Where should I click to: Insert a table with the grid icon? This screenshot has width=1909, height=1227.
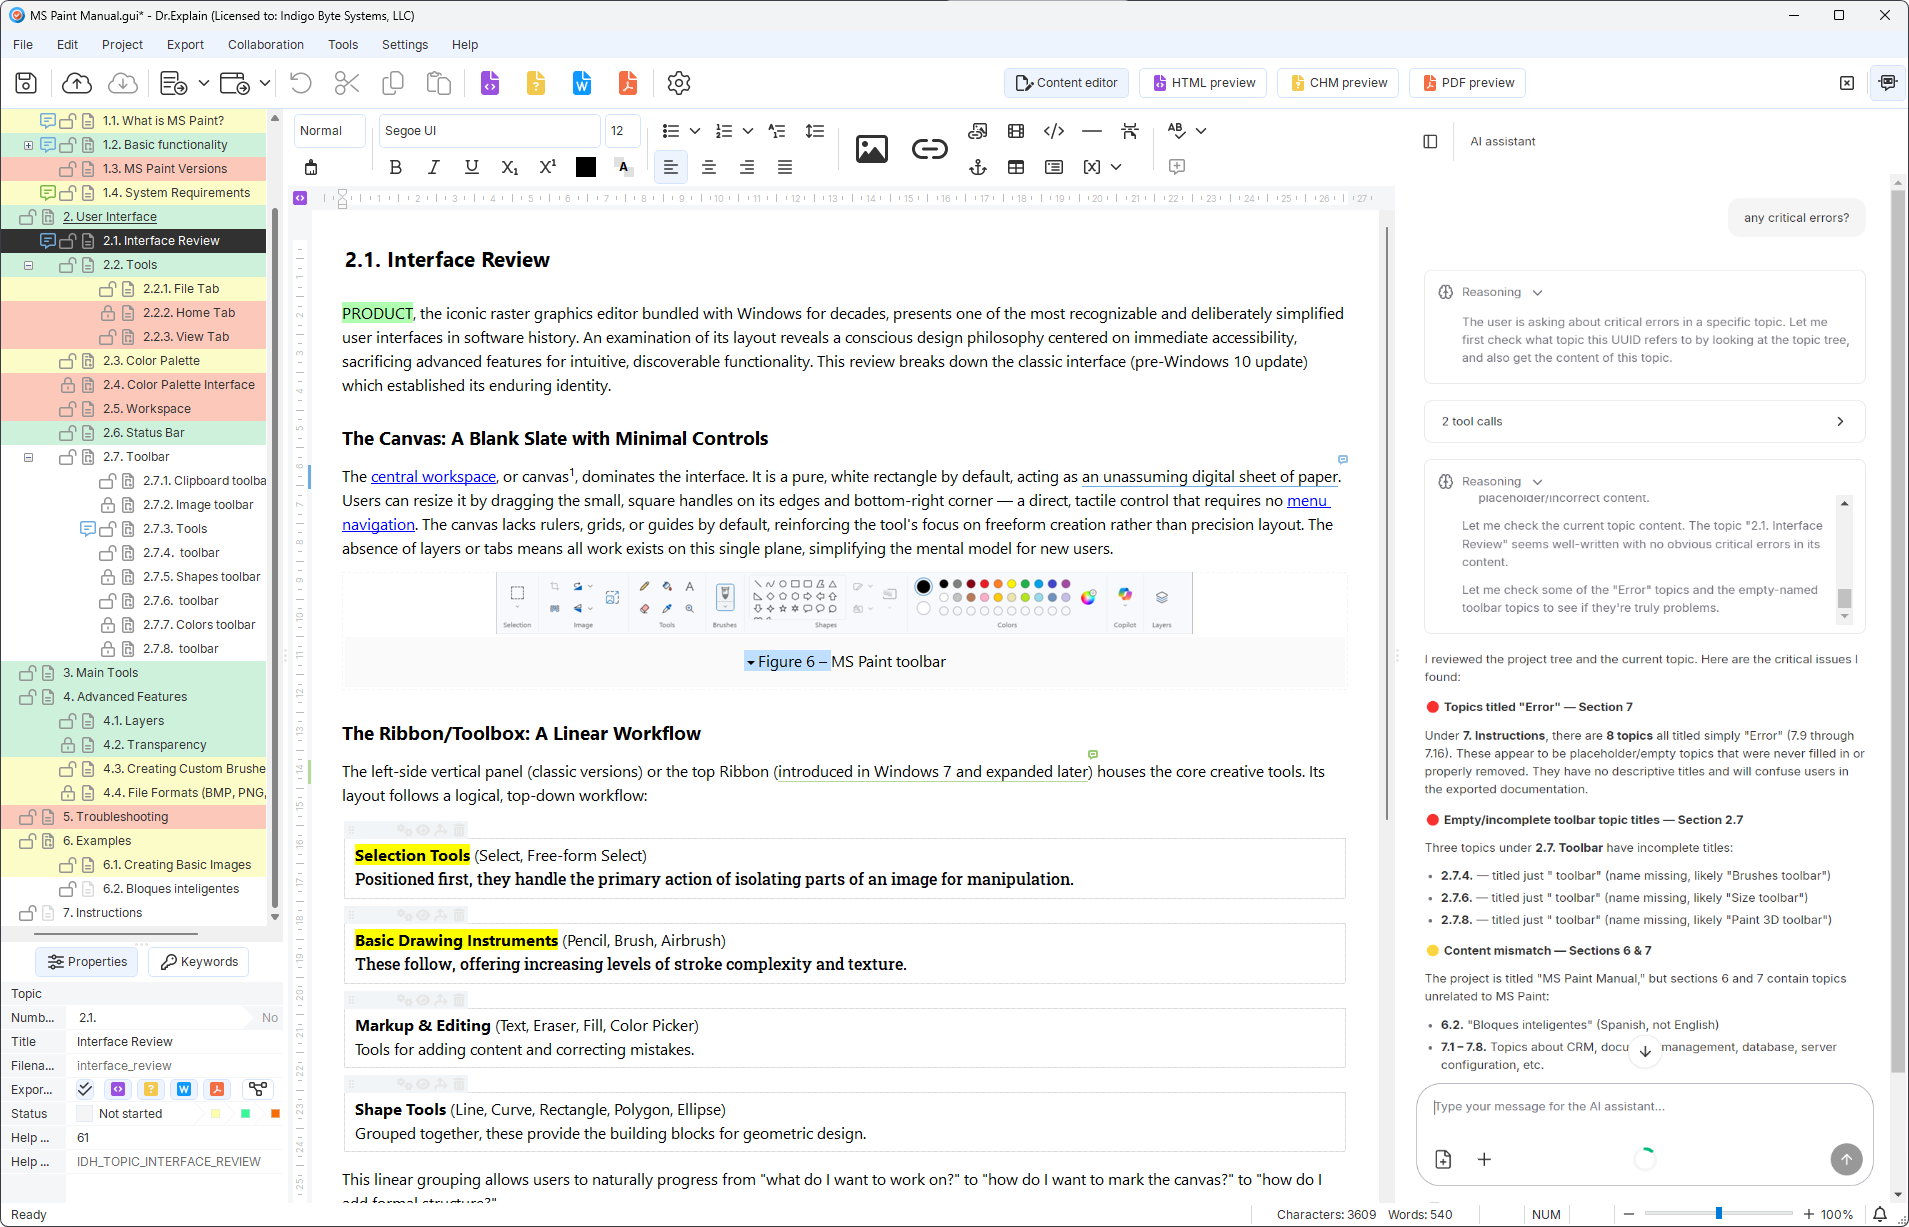coord(1016,167)
